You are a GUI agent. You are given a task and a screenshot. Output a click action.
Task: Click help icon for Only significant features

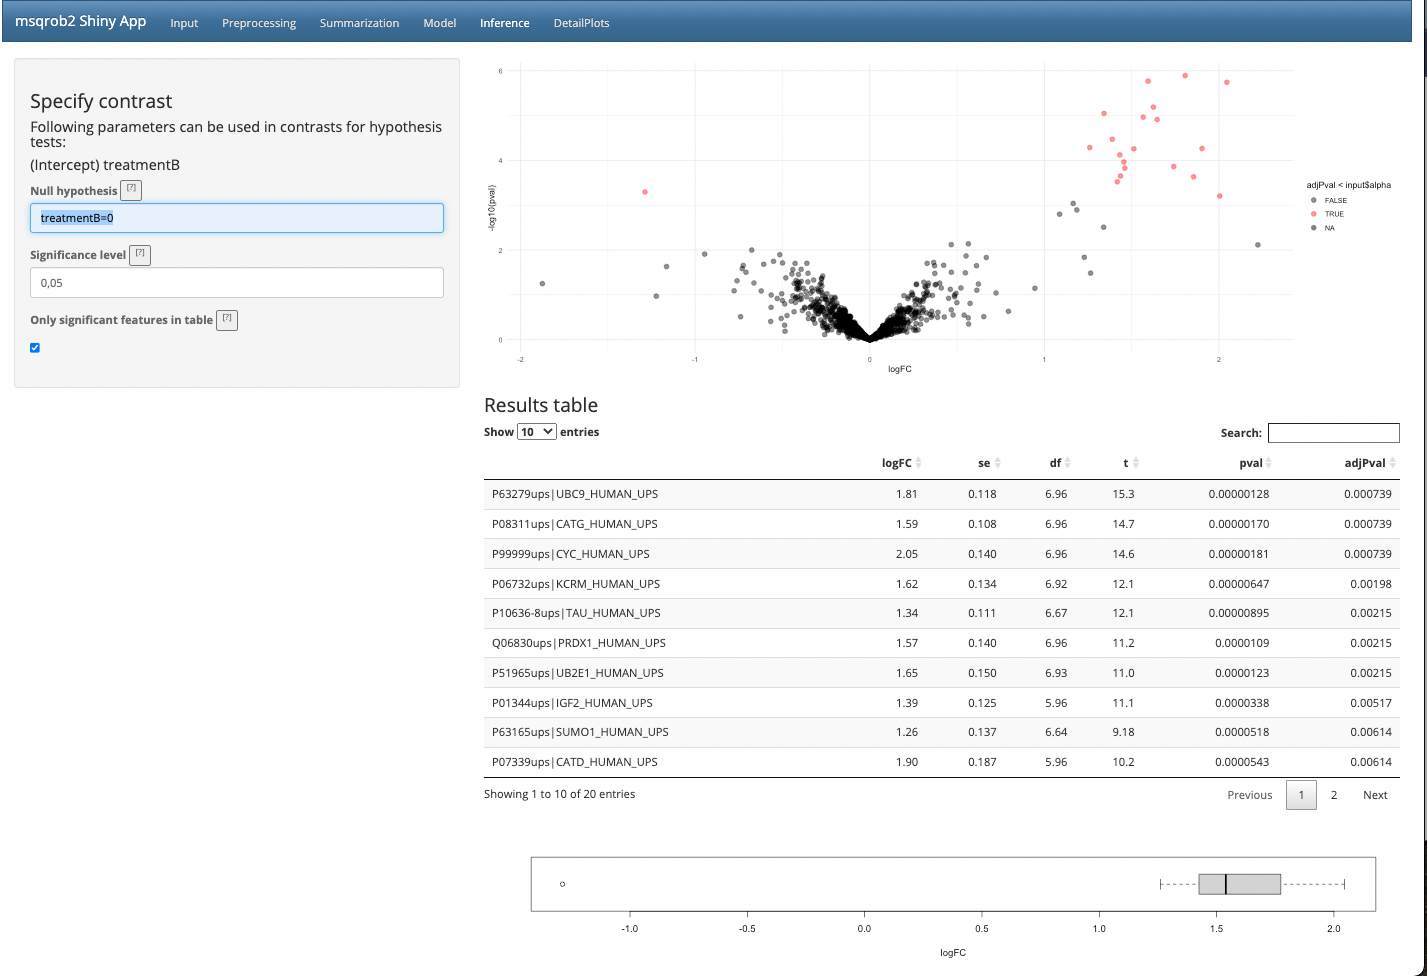click(x=227, y=320)
